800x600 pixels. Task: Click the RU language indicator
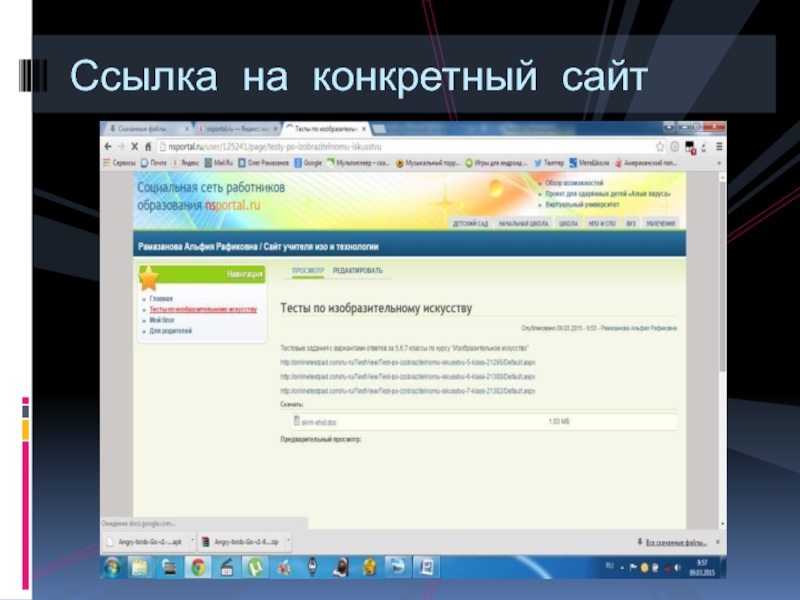pyautogui.click(x=609, y=566)
